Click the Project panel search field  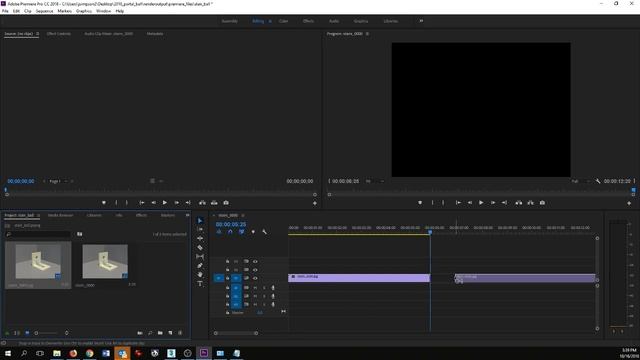[38, 234]
